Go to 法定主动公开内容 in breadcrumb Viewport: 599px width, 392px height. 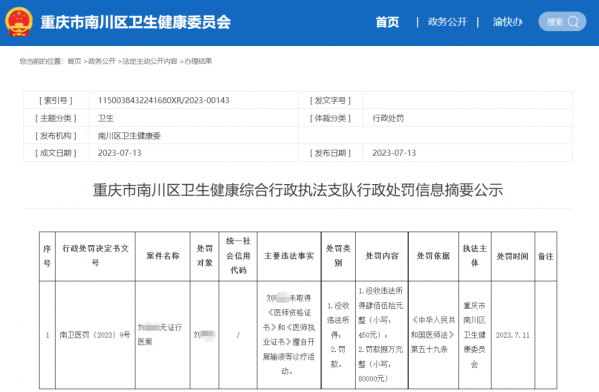point(150,61)
